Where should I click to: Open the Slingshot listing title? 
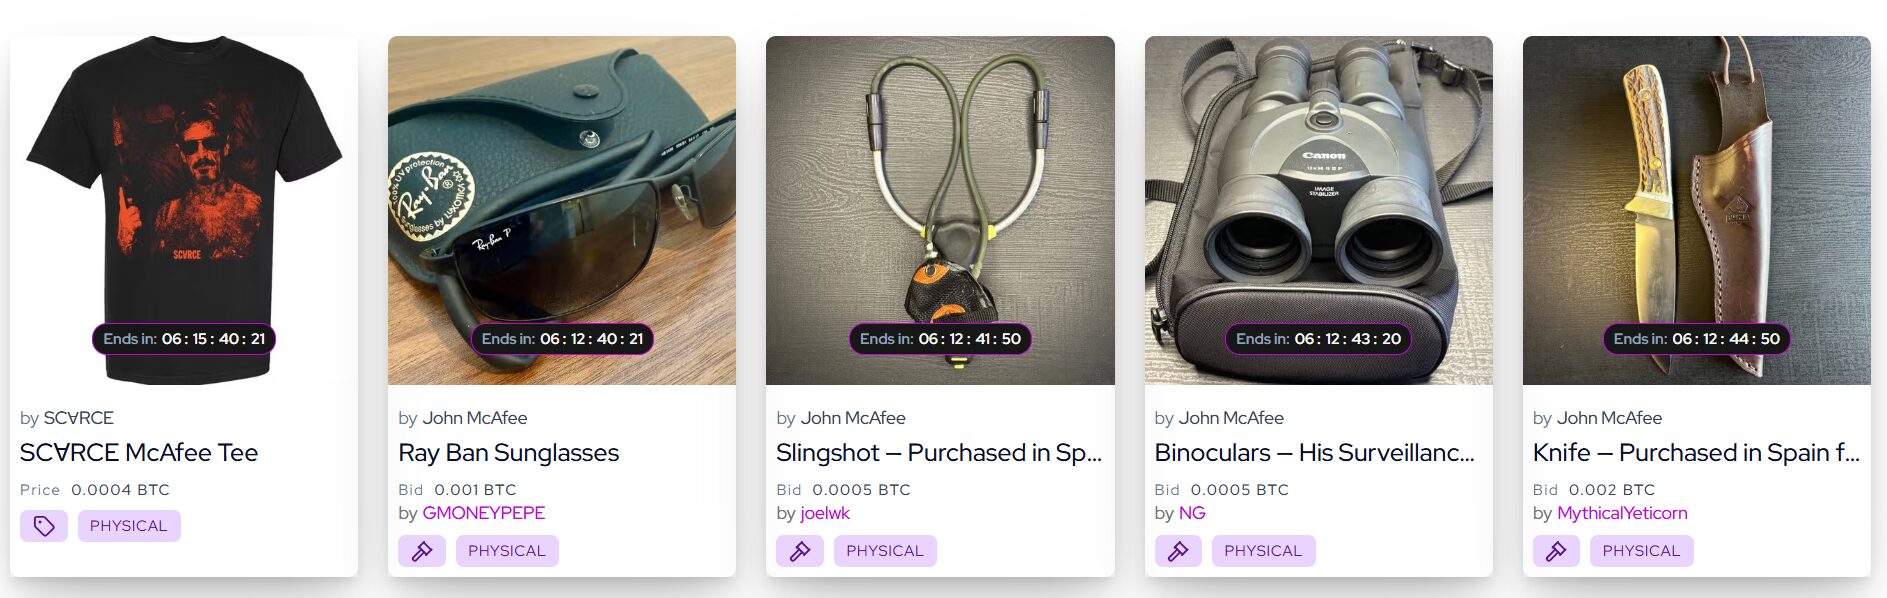(x=939, y=453)
